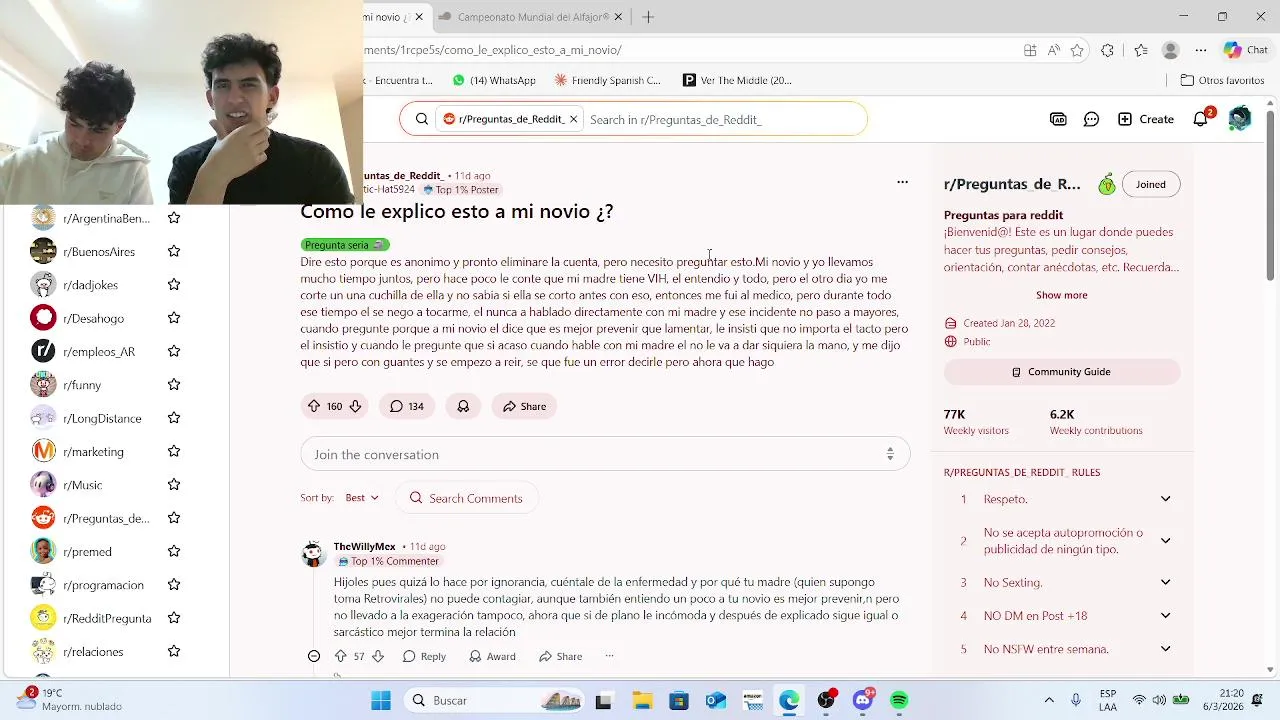
Task: Open the three-dot menu on TheWillyMex's comment
Action: pyautogui.click(x=609, y=656)
